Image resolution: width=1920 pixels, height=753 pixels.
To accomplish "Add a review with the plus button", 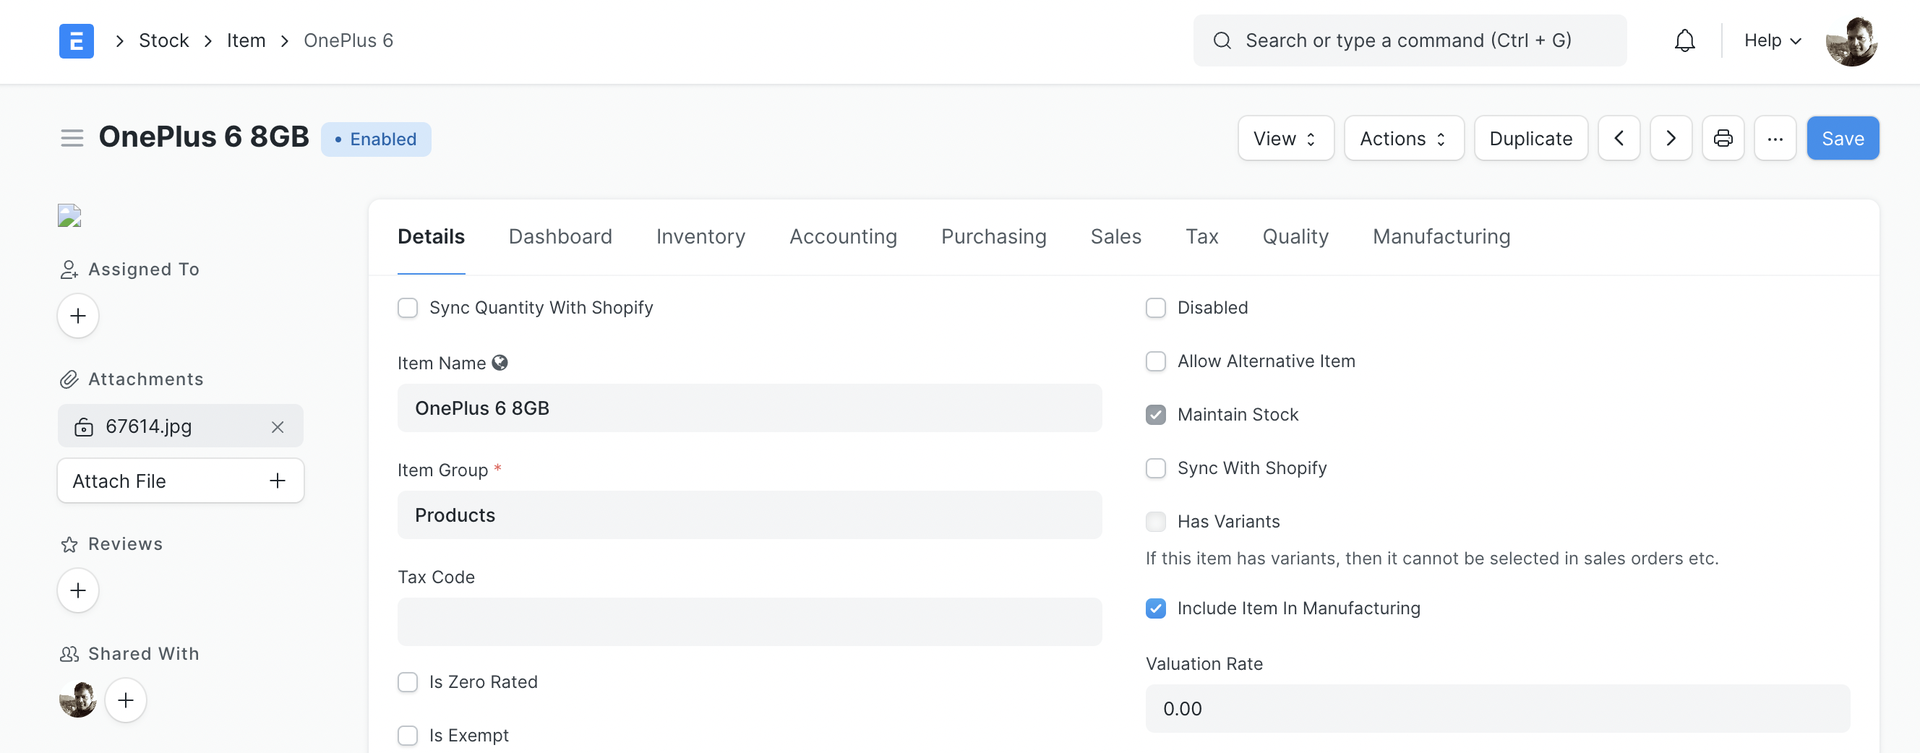I will 78,590.
